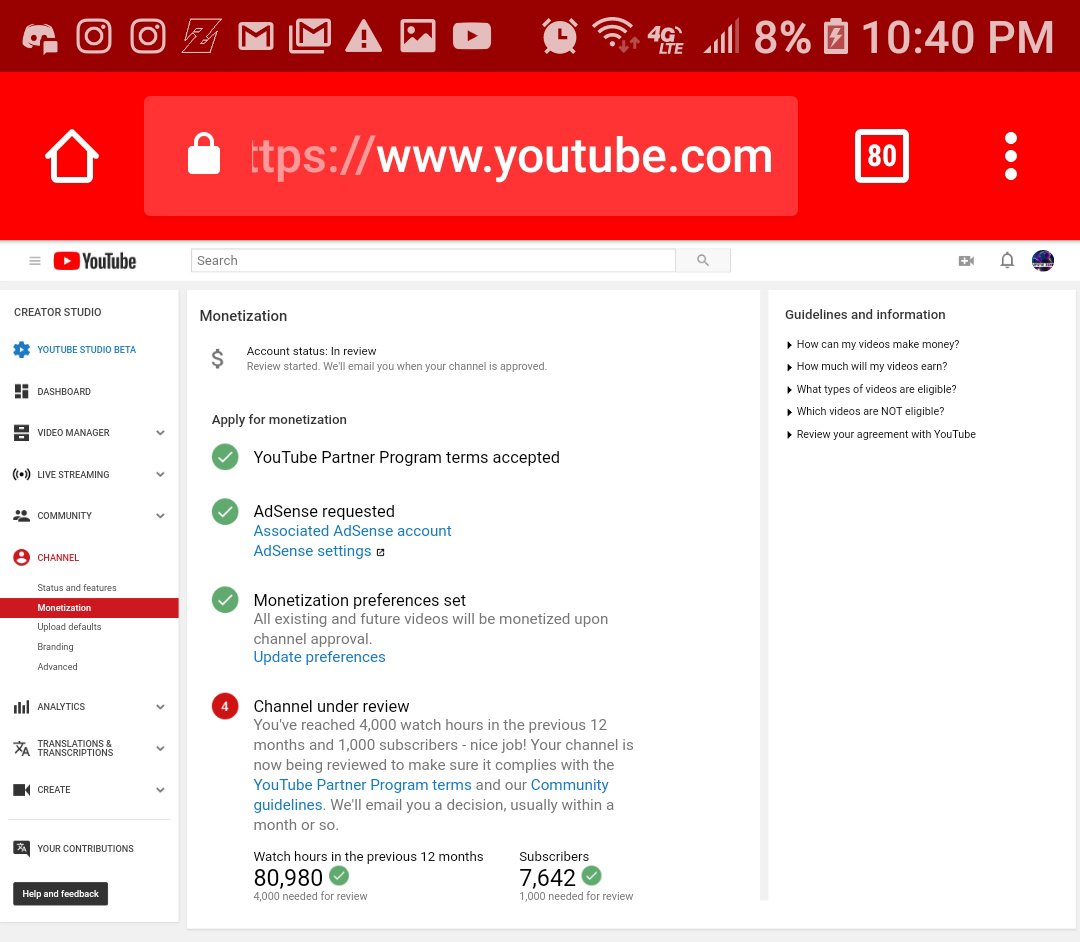Tap the secure lock icon in address bar
This screenshot has height=942, width=1080.
point(204,154)
